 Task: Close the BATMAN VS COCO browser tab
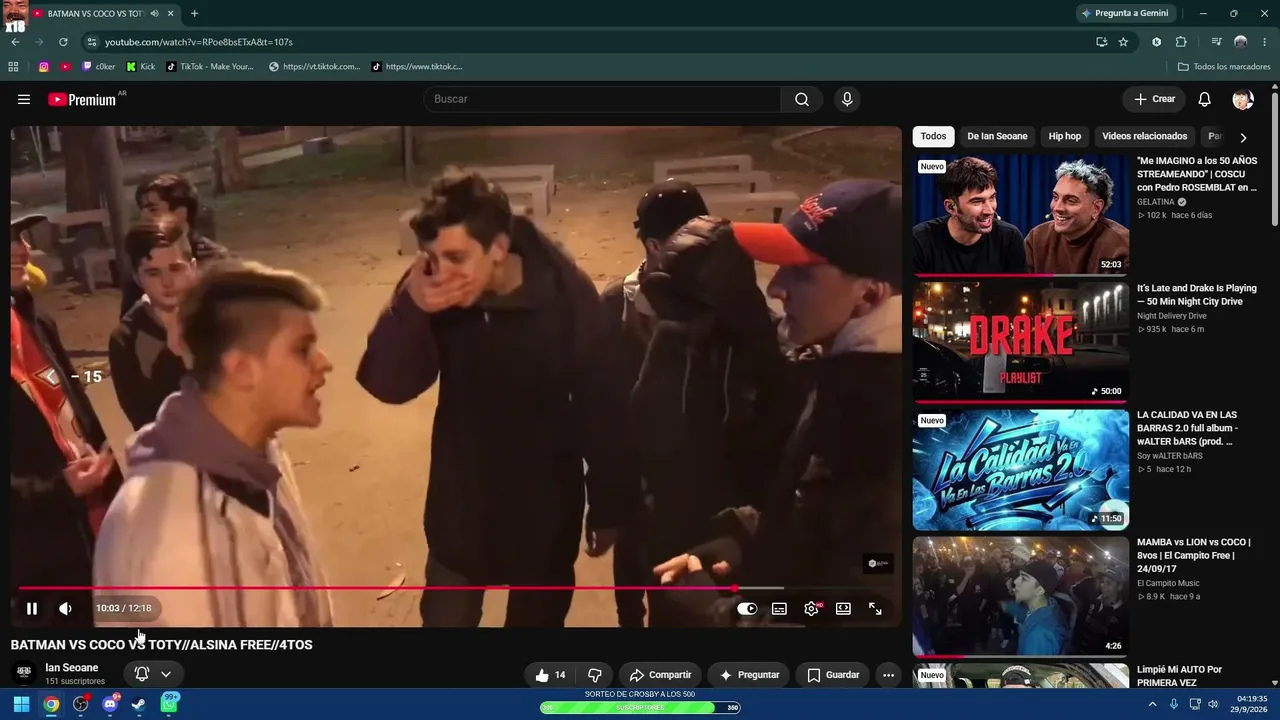[171, 13]
